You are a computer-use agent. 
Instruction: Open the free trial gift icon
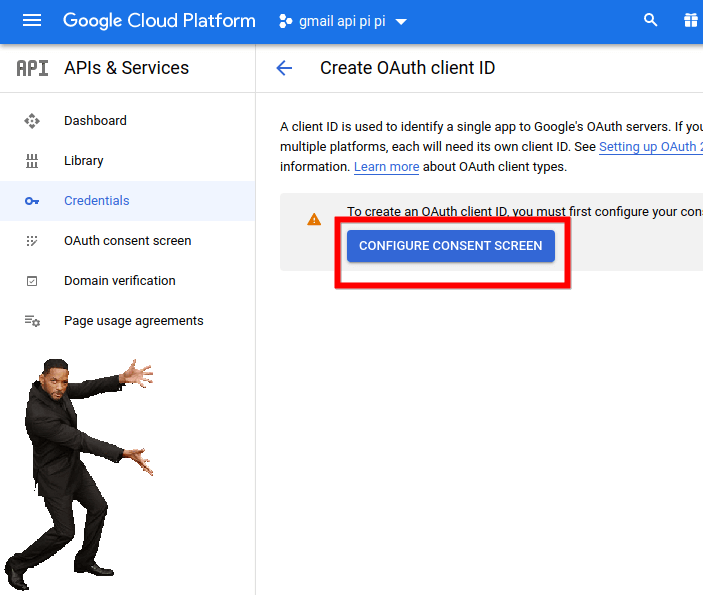[x=690, y=20]
